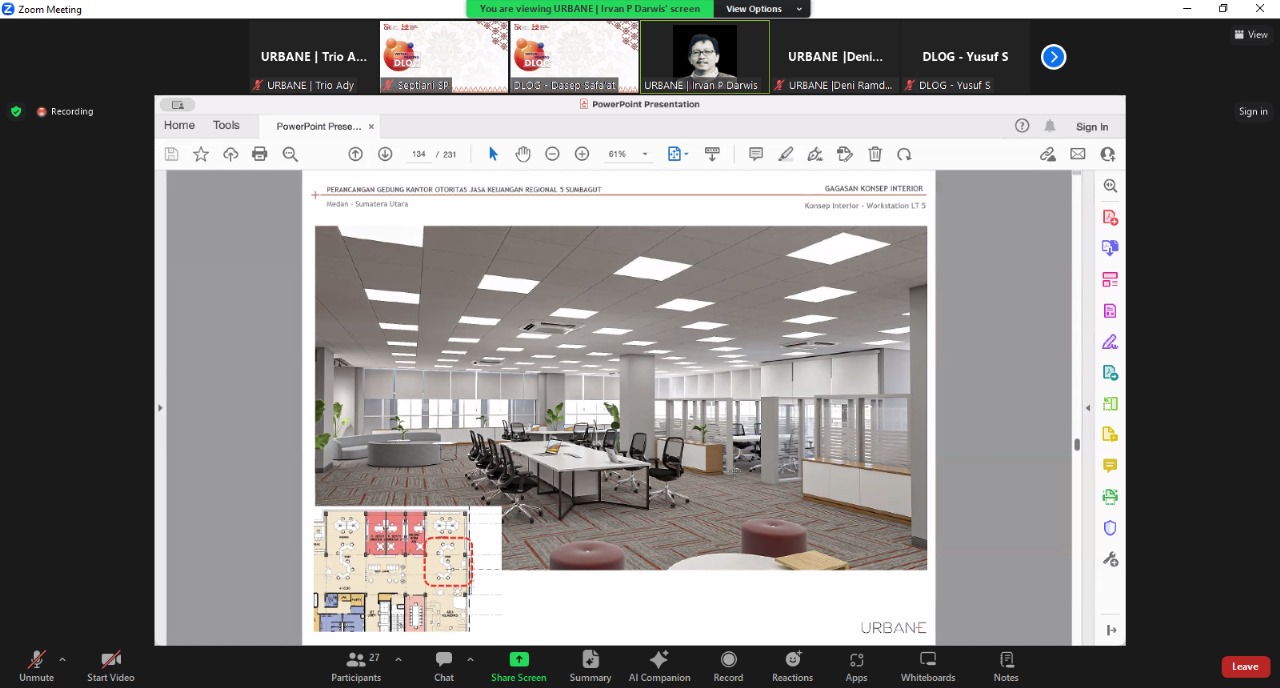Open the Chat panel

pyautogui.click(x=444, y=666)
